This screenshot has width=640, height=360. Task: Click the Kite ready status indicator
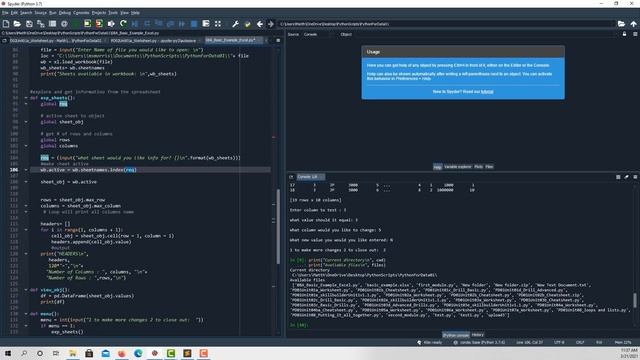point(430,342)
